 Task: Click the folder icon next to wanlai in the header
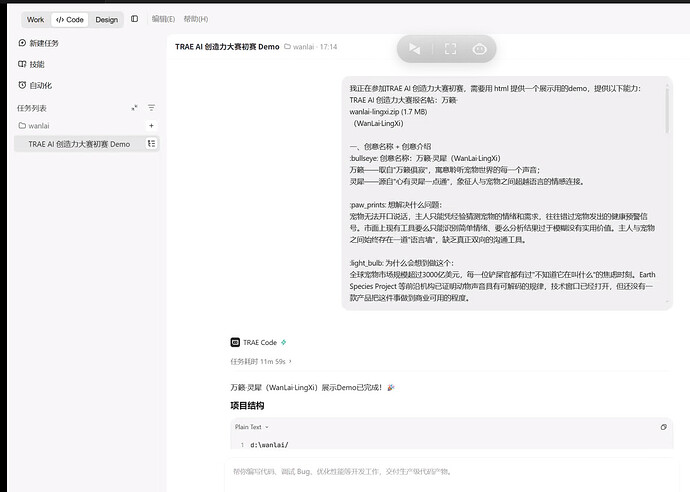pos(287,46)
